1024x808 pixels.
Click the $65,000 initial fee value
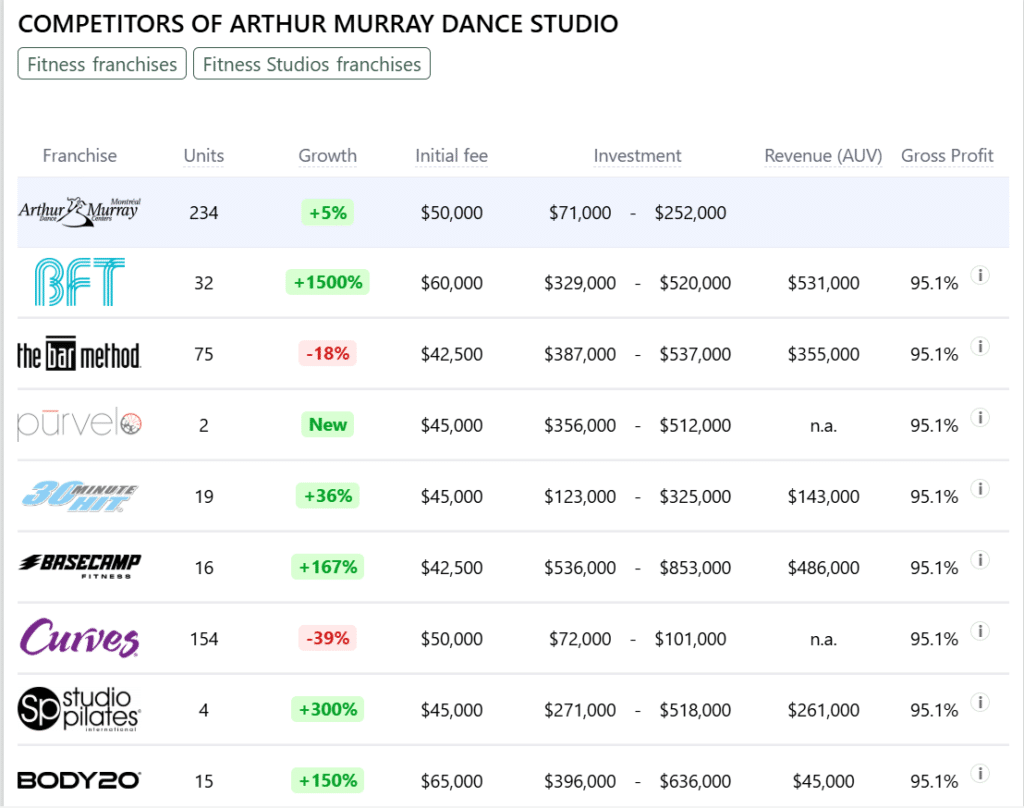[452, 781]
